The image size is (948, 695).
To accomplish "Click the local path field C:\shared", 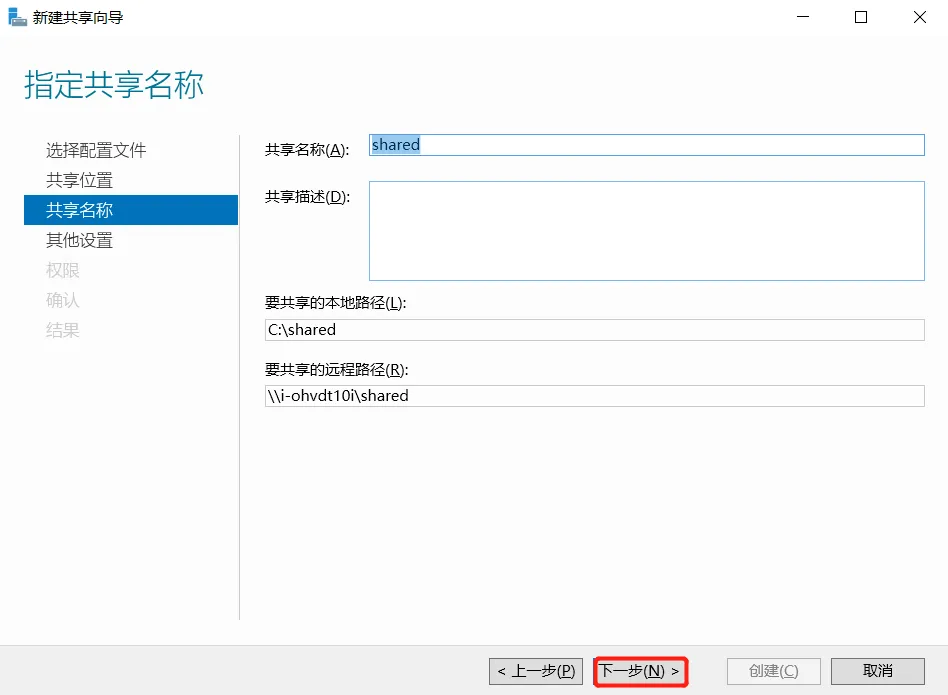I will tap(594, 330).
